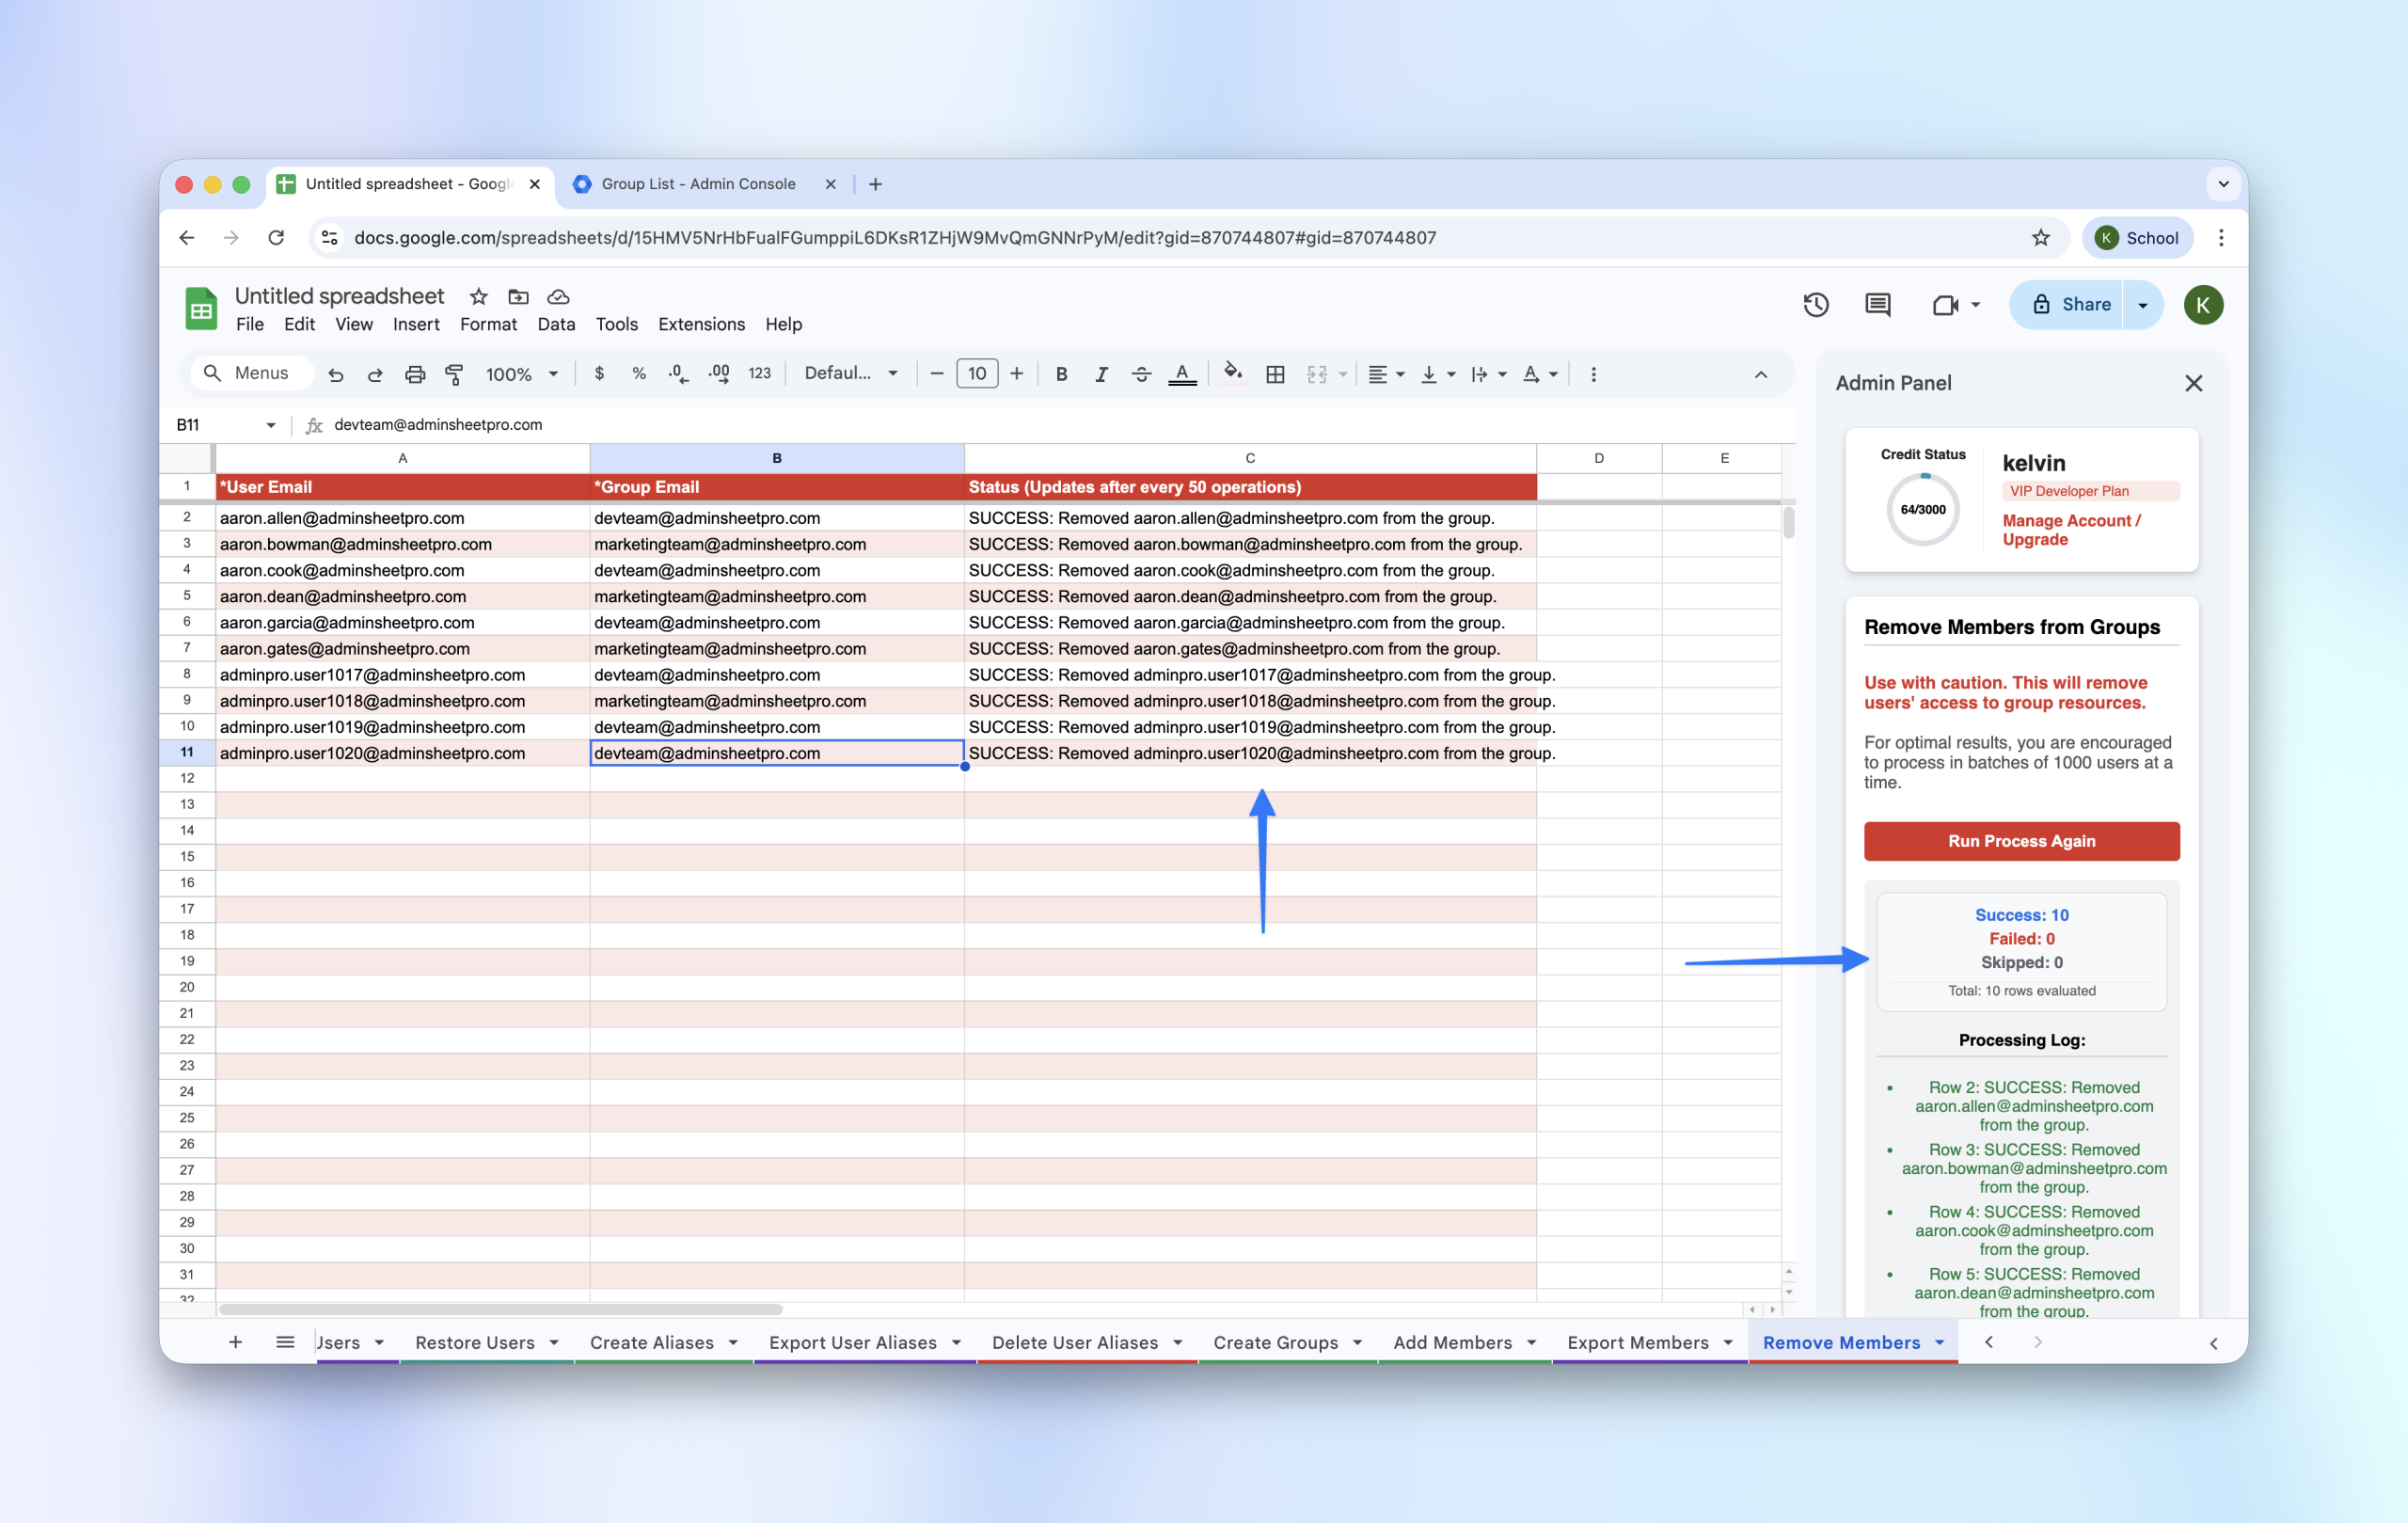
Task: Open the borders tool
Action: click(x=1275, y=374)
